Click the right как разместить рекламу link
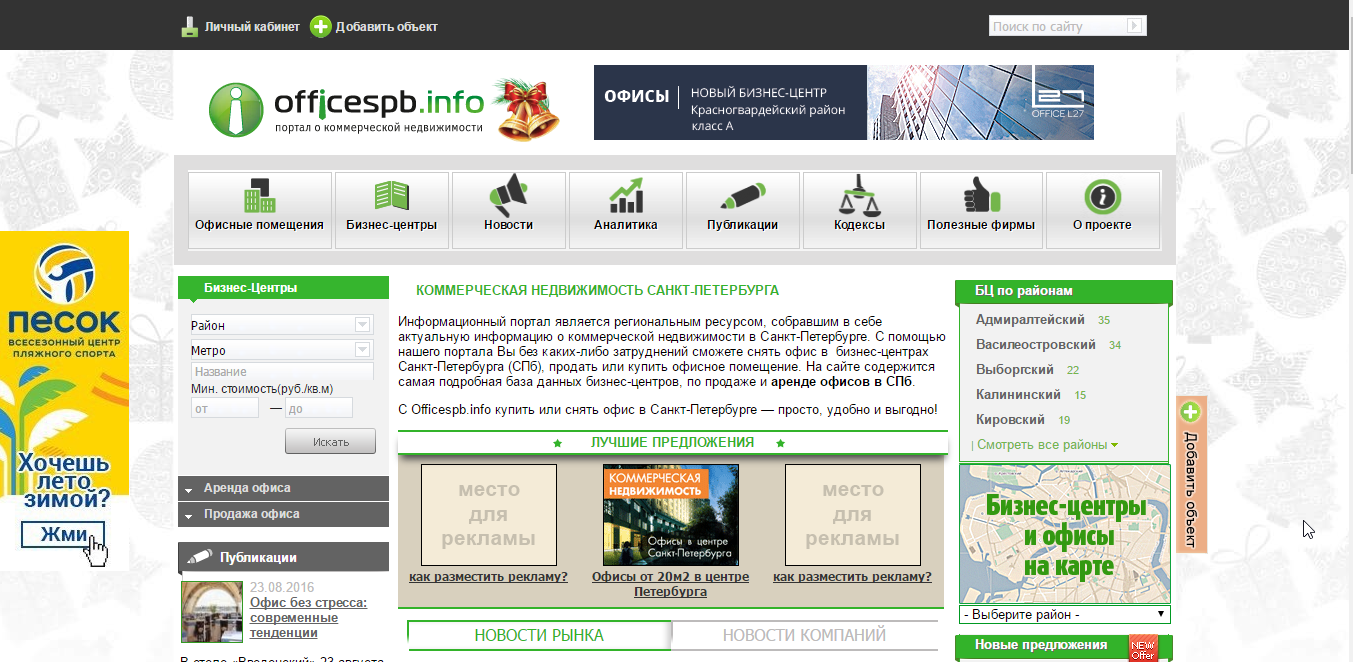1353x662 pixels. [852, 577]
